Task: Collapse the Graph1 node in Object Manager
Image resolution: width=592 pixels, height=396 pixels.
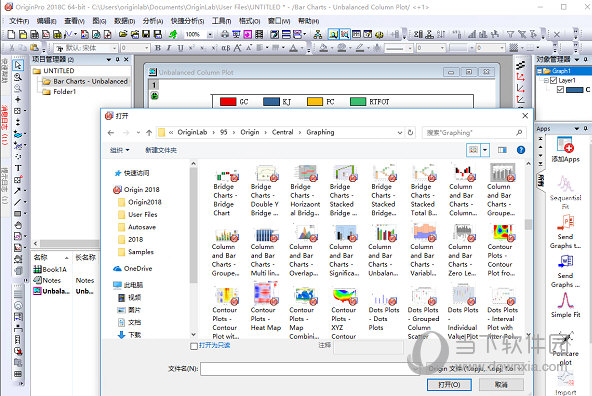Action: click(x=540, y=71)
